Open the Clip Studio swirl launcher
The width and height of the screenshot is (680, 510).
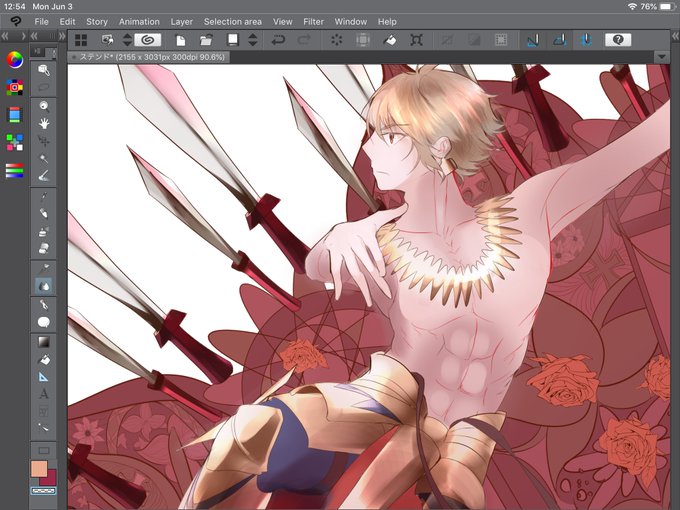pos(147,40)
